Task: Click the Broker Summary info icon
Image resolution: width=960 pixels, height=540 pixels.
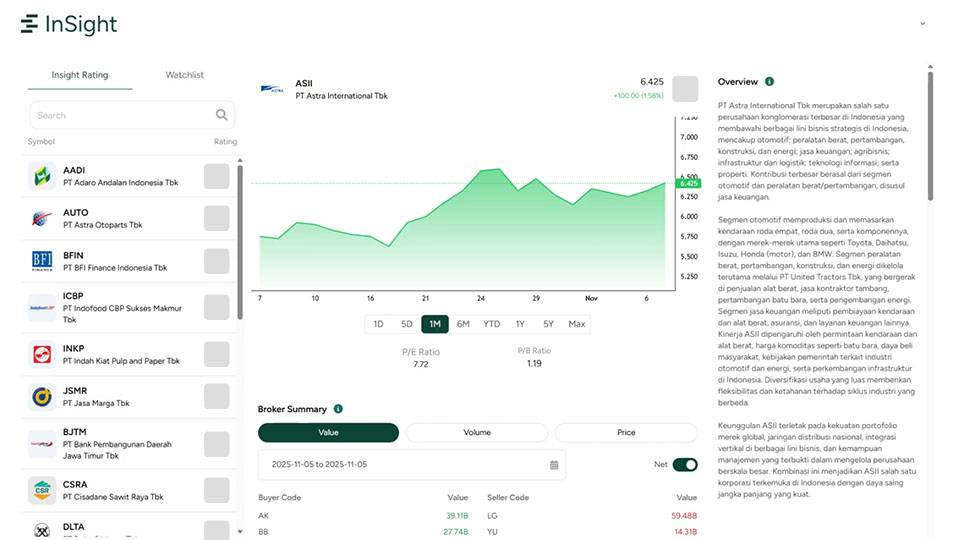Action: (338, 409)
